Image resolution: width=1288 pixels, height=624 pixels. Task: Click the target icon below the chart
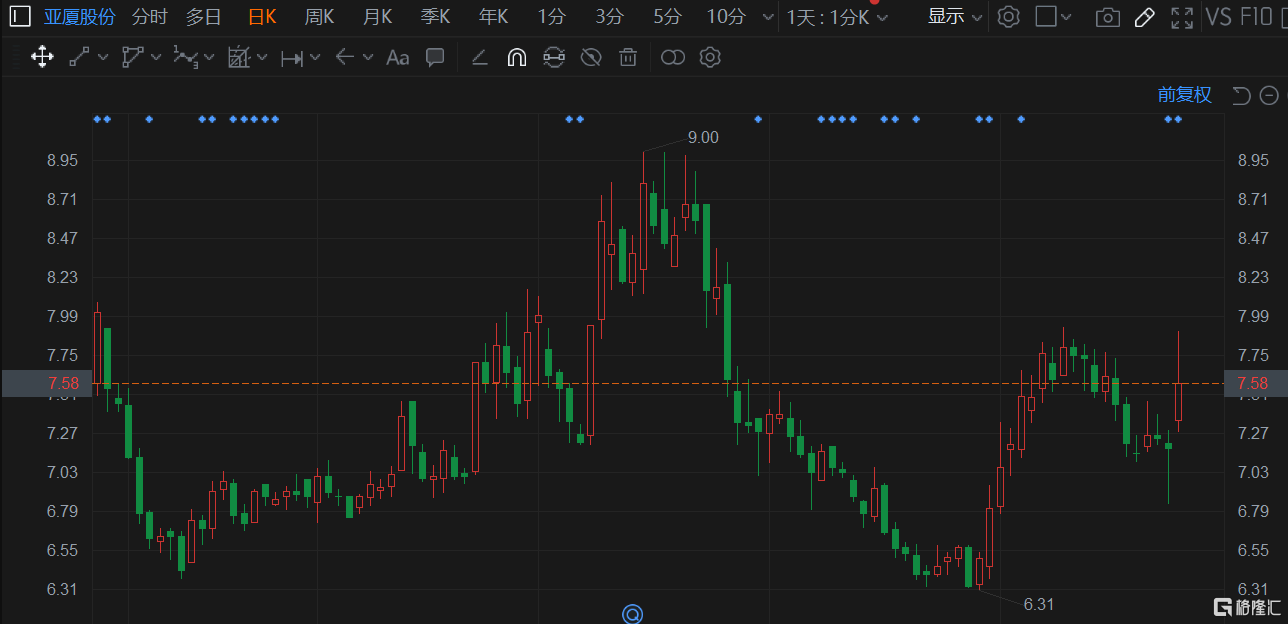(632, 613)
